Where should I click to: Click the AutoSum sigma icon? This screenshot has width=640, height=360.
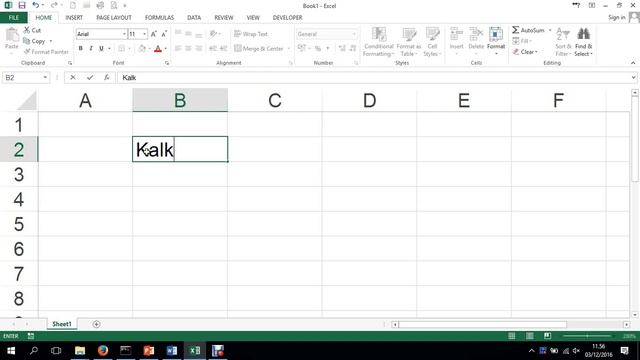pos(516,30)
